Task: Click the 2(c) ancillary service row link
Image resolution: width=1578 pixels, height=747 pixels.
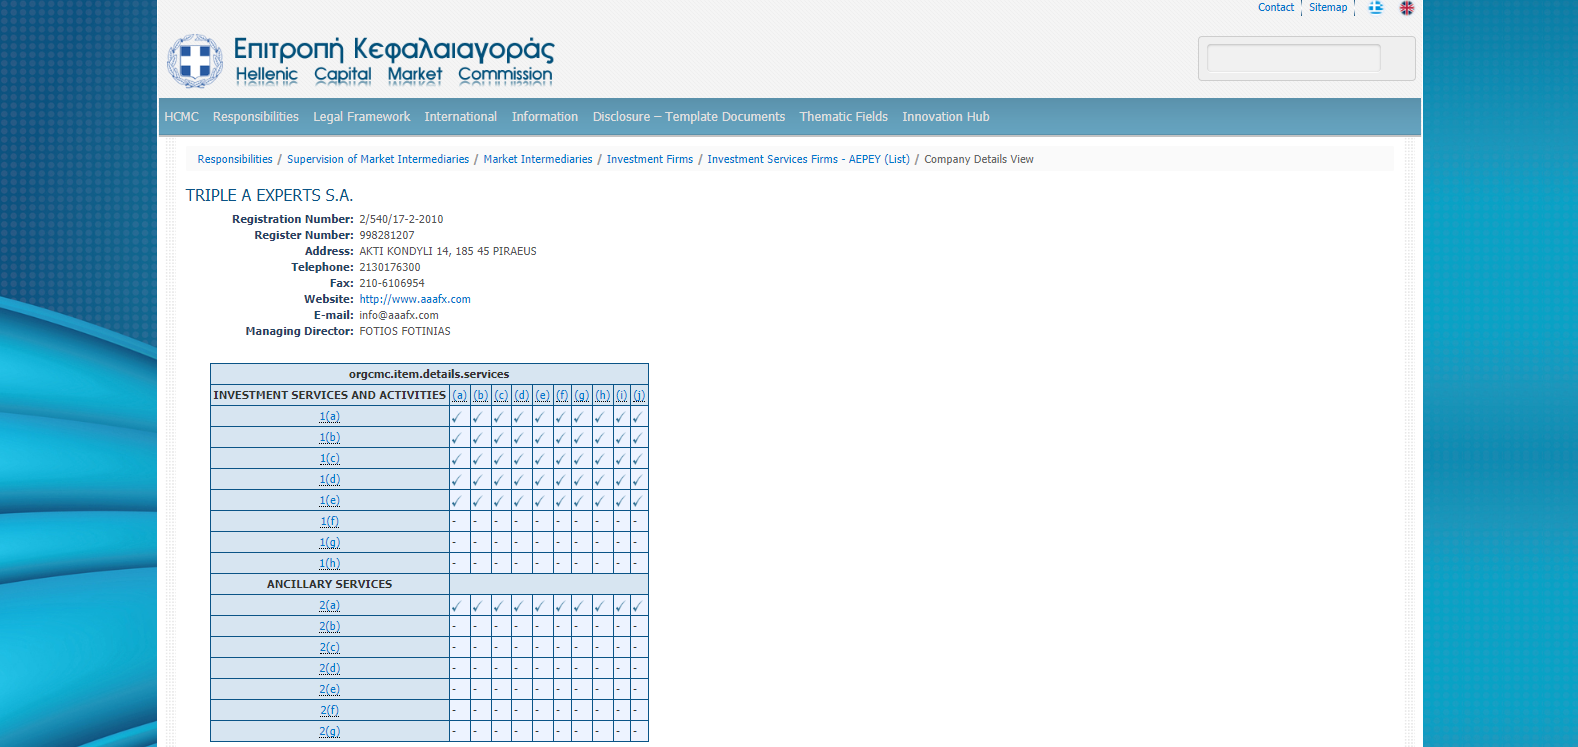Action: point(330,647)
